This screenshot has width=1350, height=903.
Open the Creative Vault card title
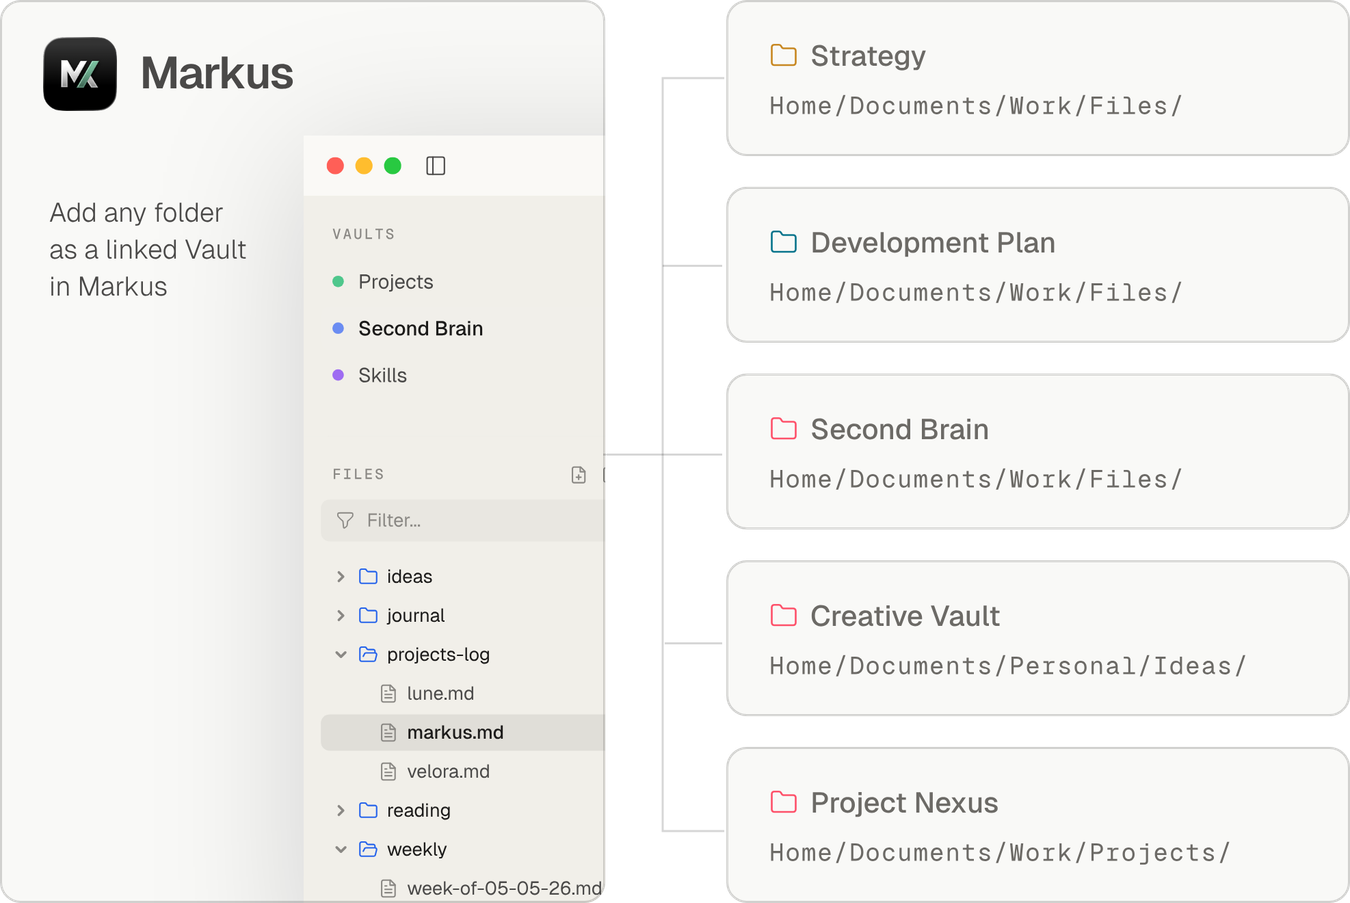point(905,616)
